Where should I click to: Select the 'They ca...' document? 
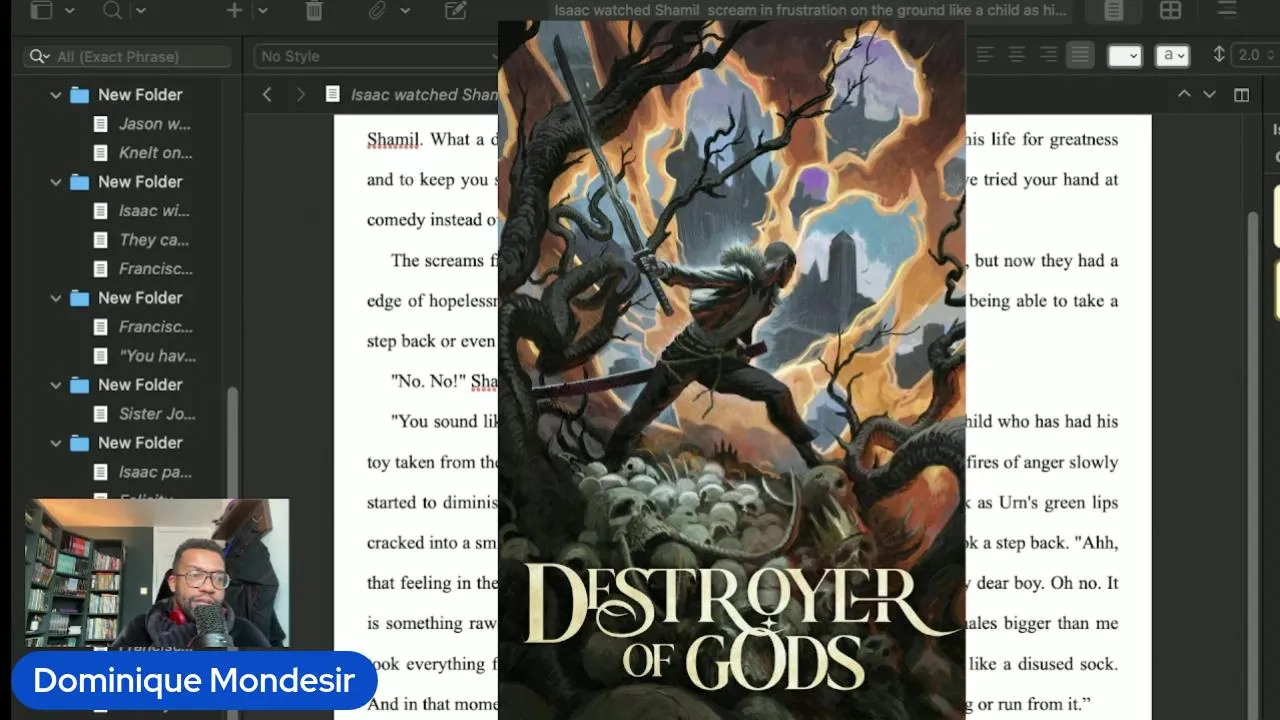154,240
